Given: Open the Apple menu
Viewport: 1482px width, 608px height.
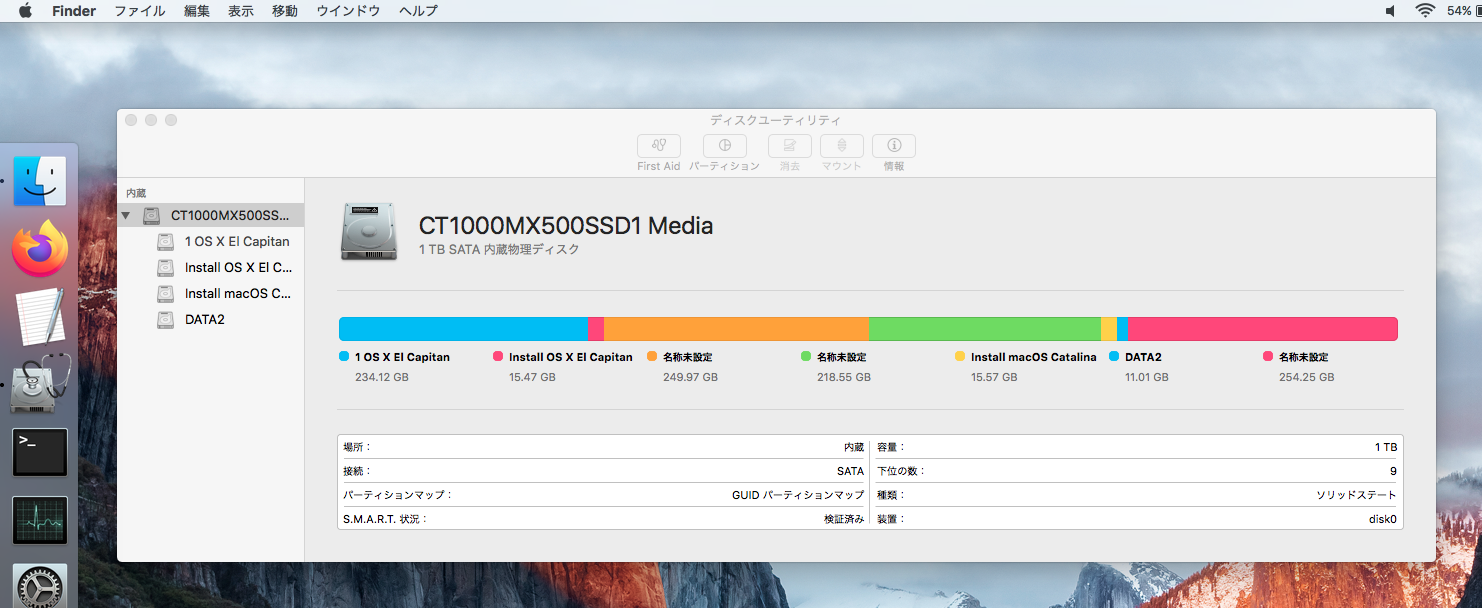Looking at the screenshot, I should click(x=25, y=11).
